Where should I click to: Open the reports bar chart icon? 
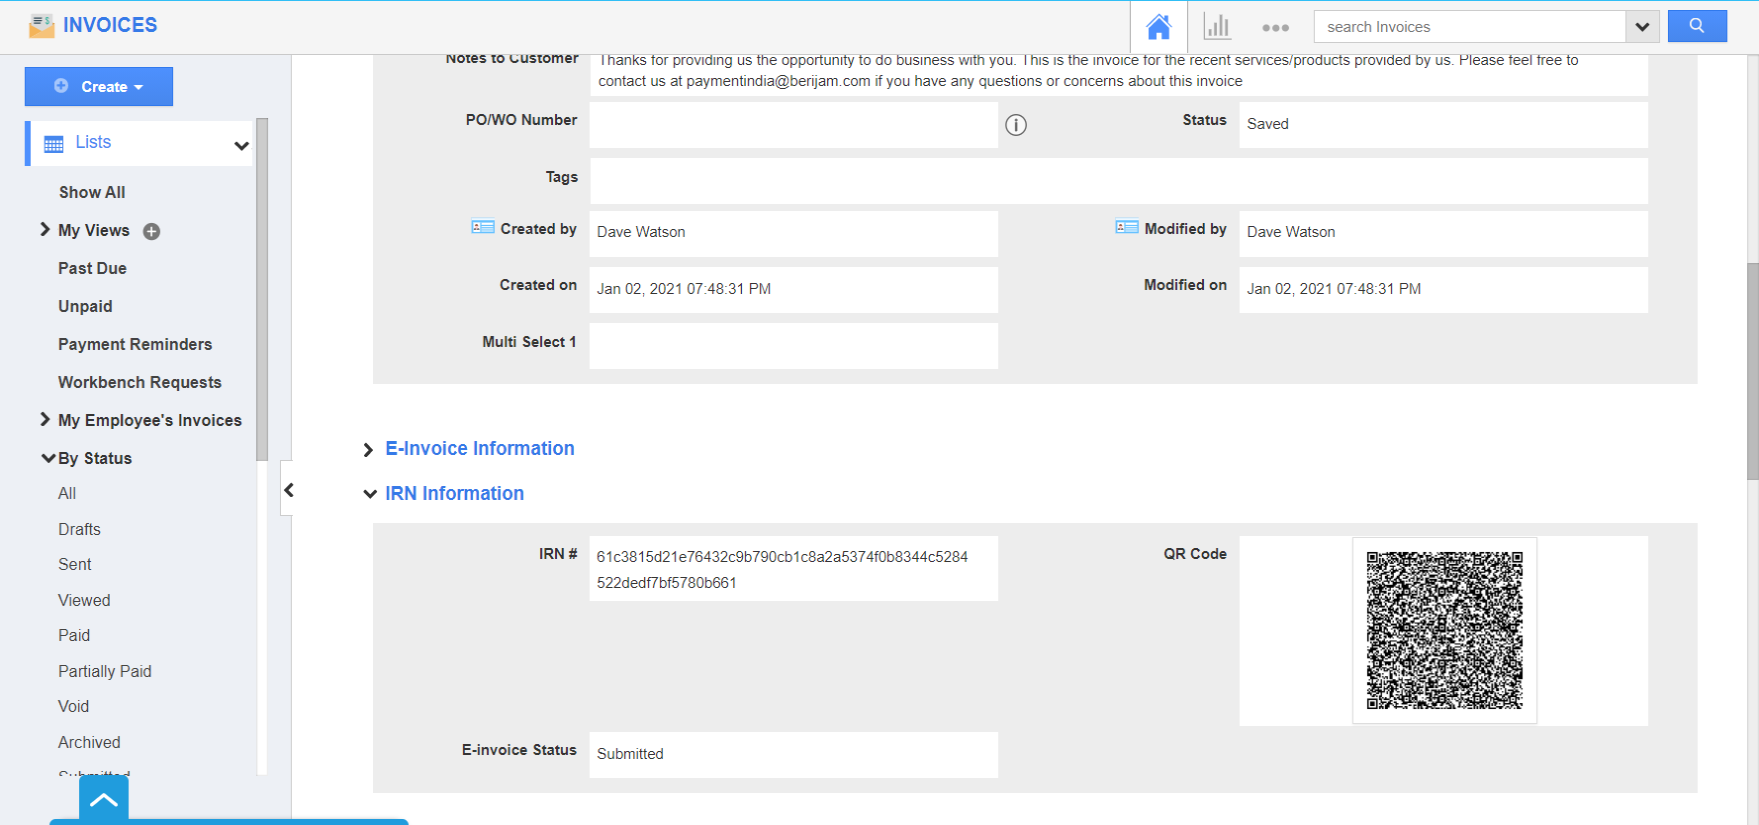[x=1216, y=27]
